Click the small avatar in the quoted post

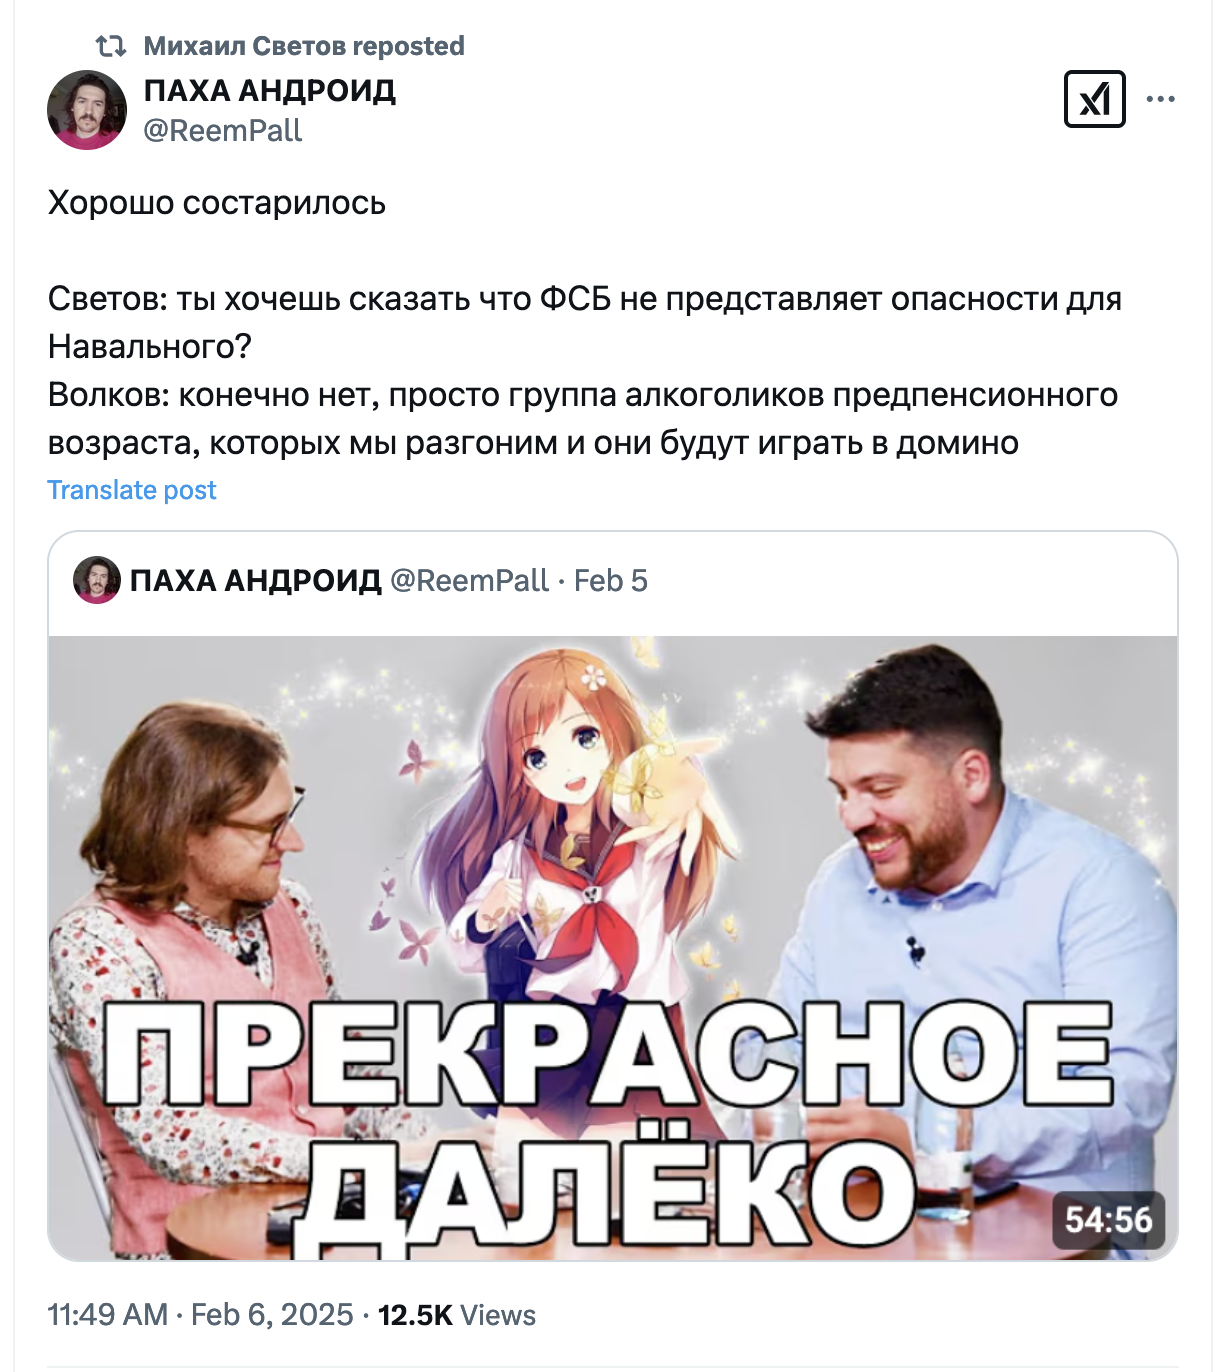click(x=97, y=580)
